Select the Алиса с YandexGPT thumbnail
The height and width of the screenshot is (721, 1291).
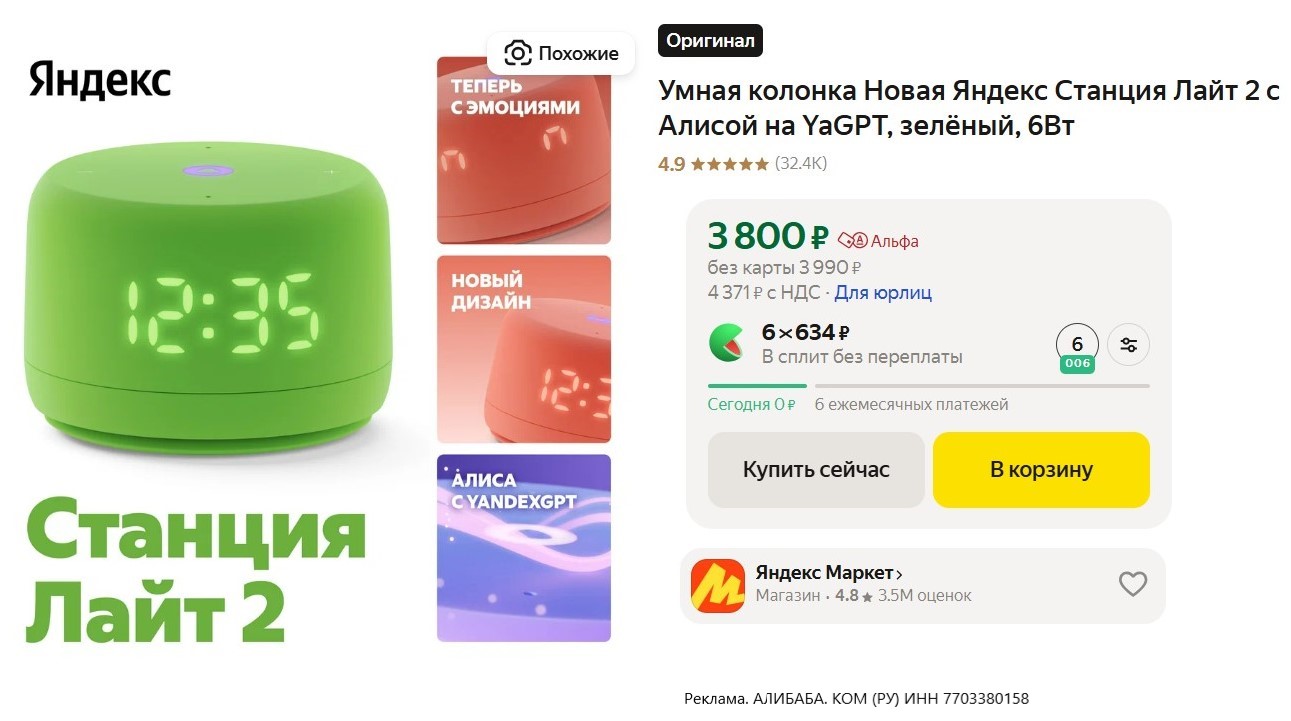(x=523, y=548)
